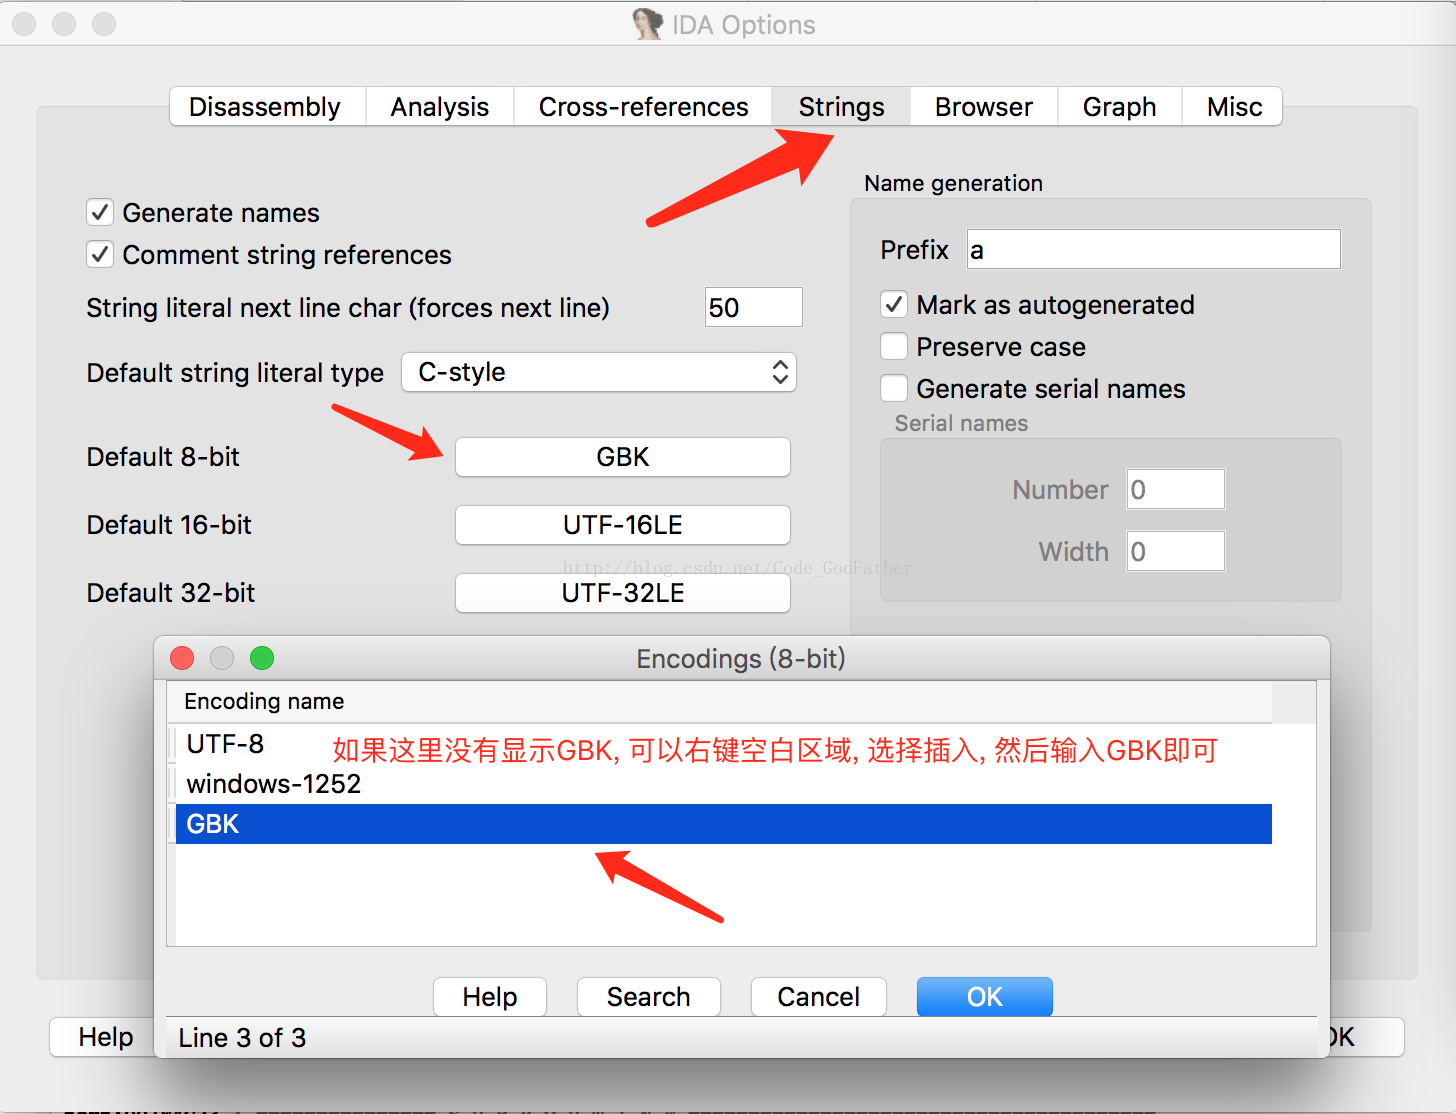Toggle Mark as autogenerated checkbox
Image resolution: width=1456 pixels, height=1114 pixels.
point(894,304)
